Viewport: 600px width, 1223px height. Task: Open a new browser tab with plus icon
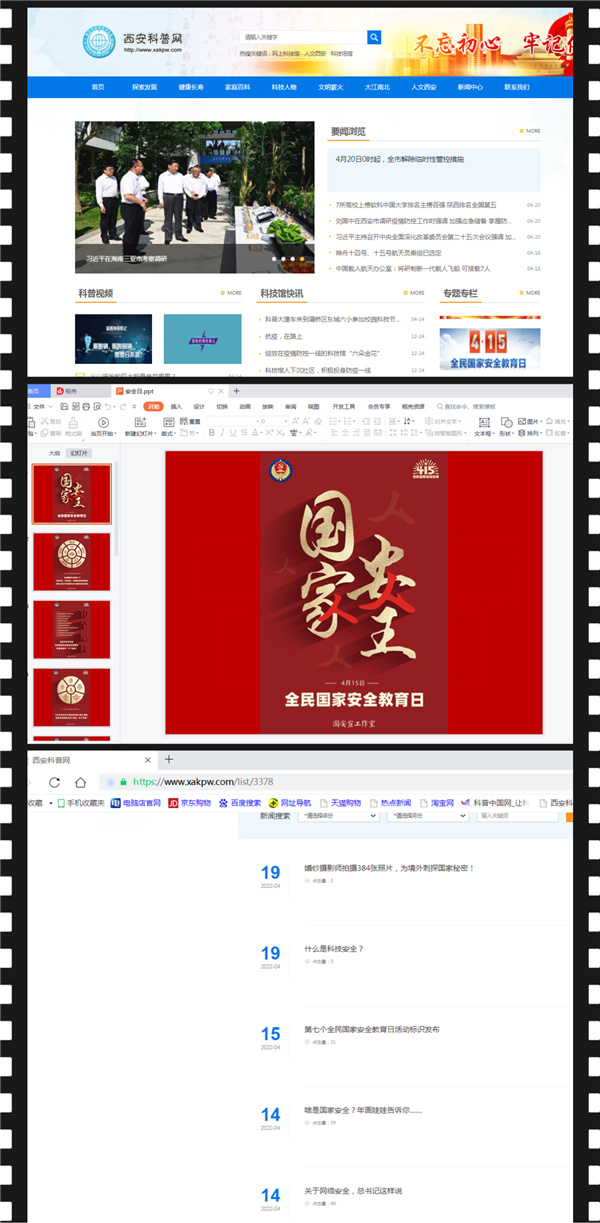(x=169, y=760)
